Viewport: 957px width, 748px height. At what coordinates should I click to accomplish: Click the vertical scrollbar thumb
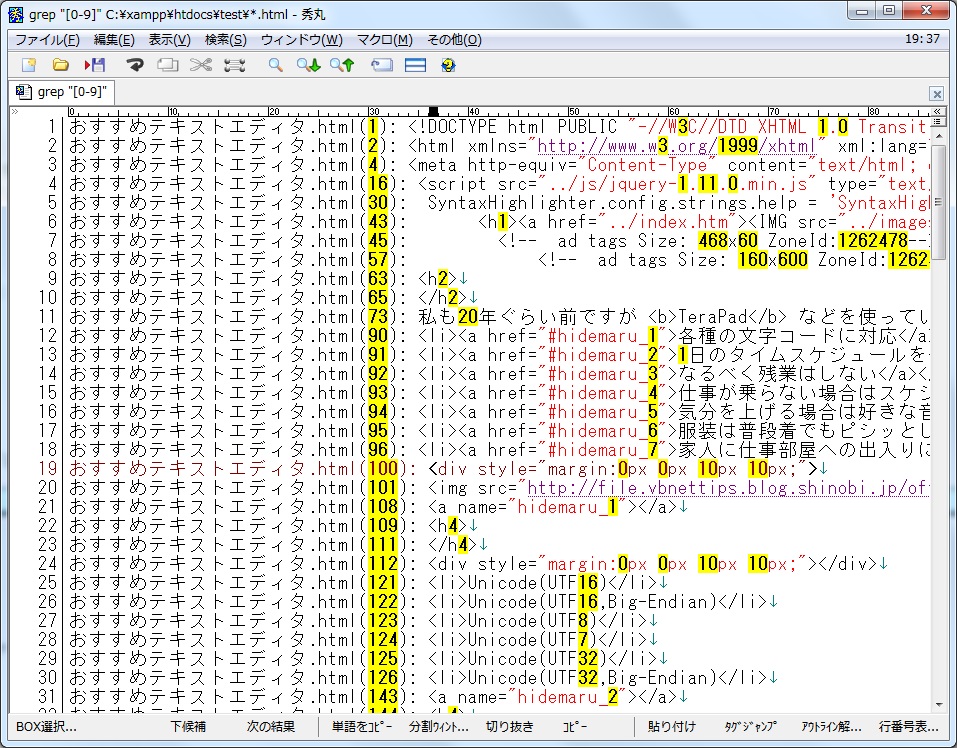[x=939, y=201]
